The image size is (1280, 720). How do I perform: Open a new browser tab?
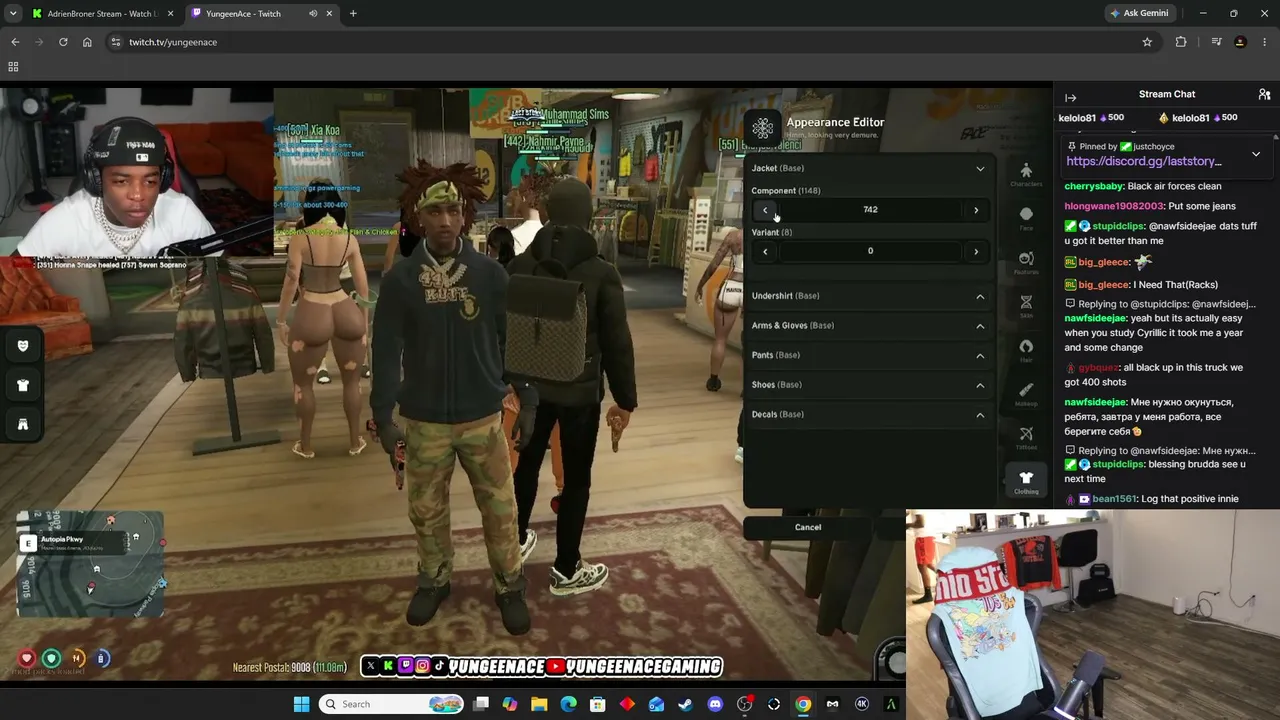(353, 14)
